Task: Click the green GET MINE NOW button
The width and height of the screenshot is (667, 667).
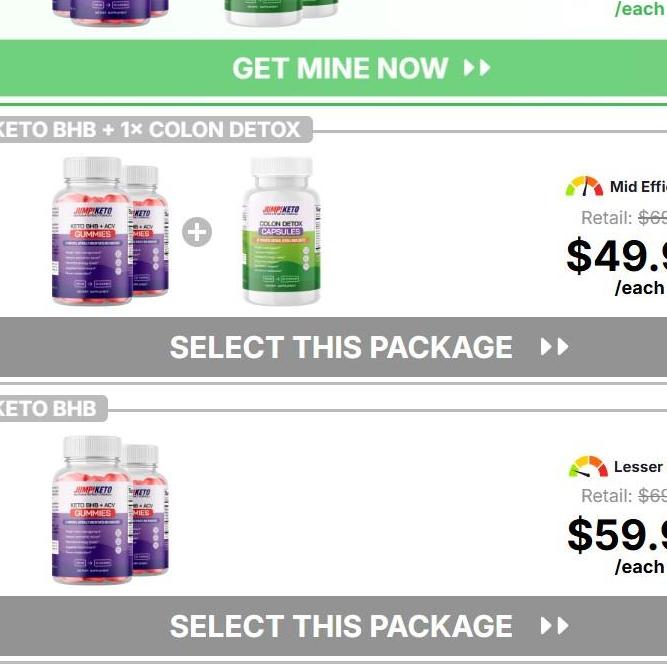Action: pyautogui.click(x=334, y=68)
